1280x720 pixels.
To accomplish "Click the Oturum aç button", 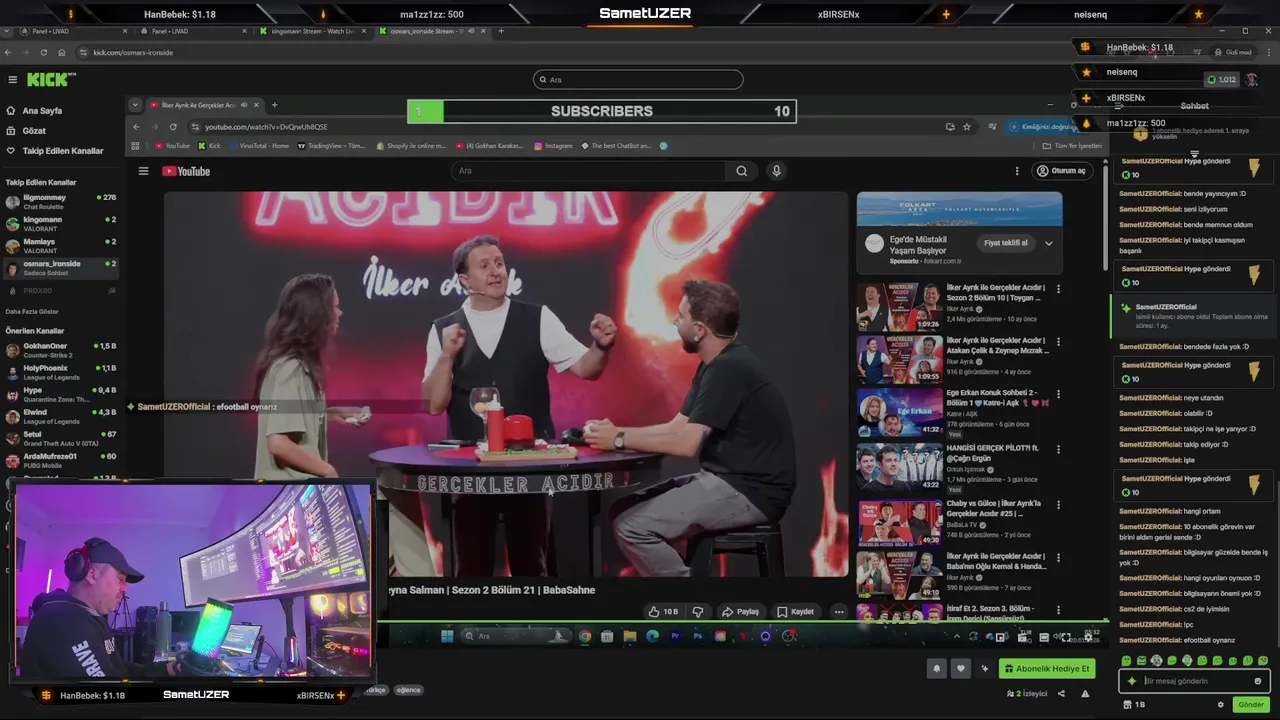I will (1061, 171).
